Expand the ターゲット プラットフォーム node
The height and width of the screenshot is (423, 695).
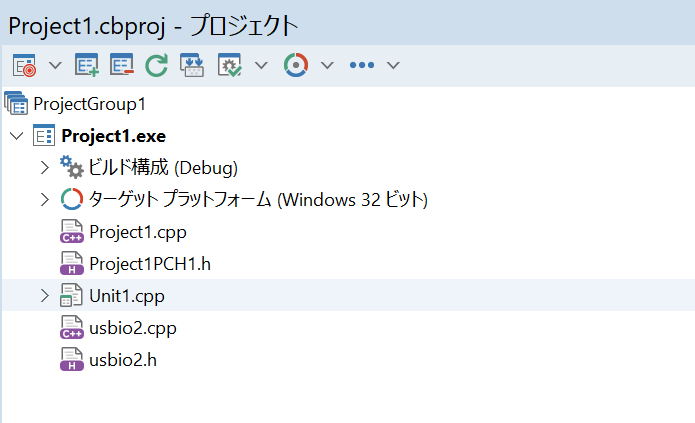click(44, 199)
